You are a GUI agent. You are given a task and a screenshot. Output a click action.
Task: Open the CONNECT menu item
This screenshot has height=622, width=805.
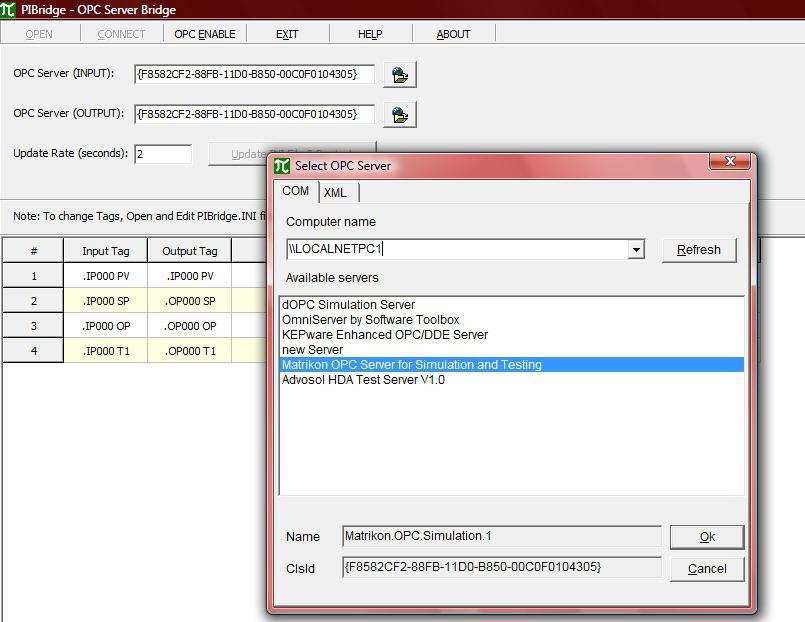point(121,34)
